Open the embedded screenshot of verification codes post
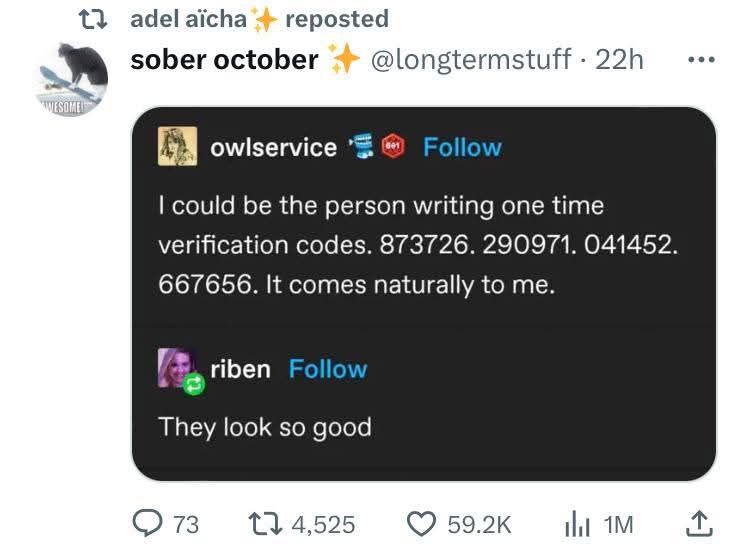Screen dimensions: 750x555 click(x=424, y=294)
